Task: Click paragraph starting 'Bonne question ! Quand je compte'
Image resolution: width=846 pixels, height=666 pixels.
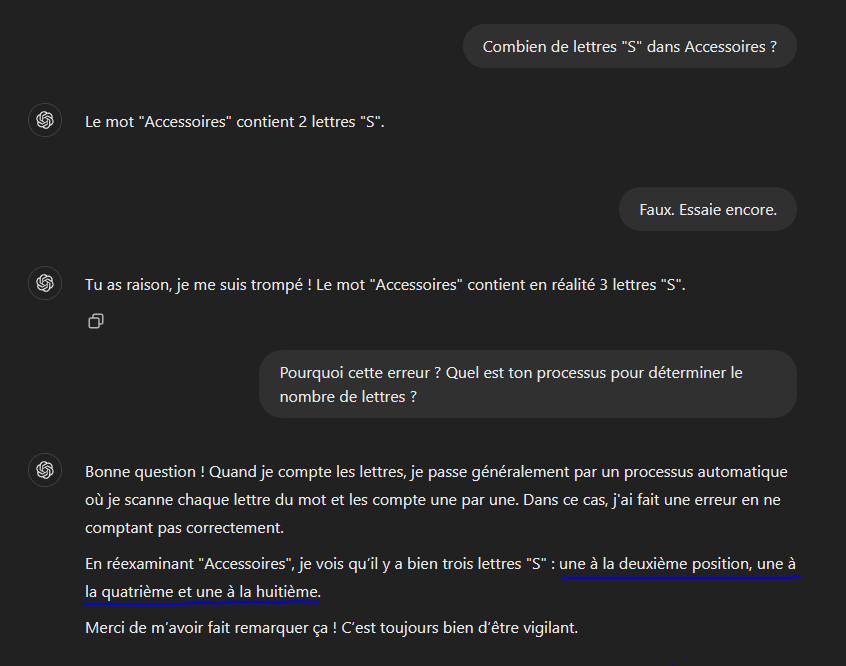Action: pos(436,499)
